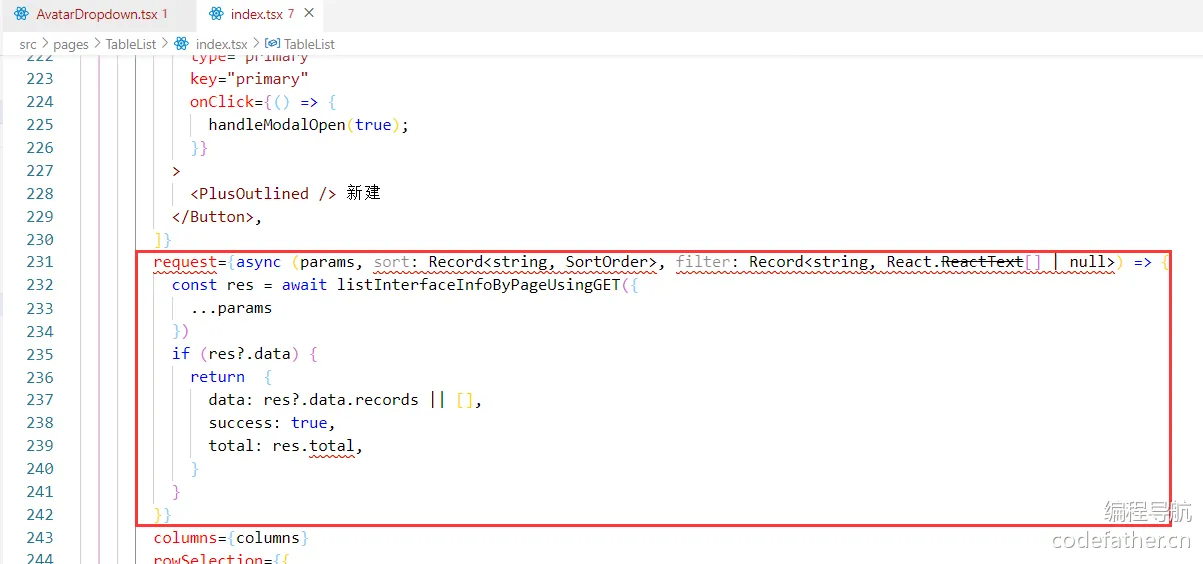
Task: Click line number 237 in the gutter
Action: 40,399
